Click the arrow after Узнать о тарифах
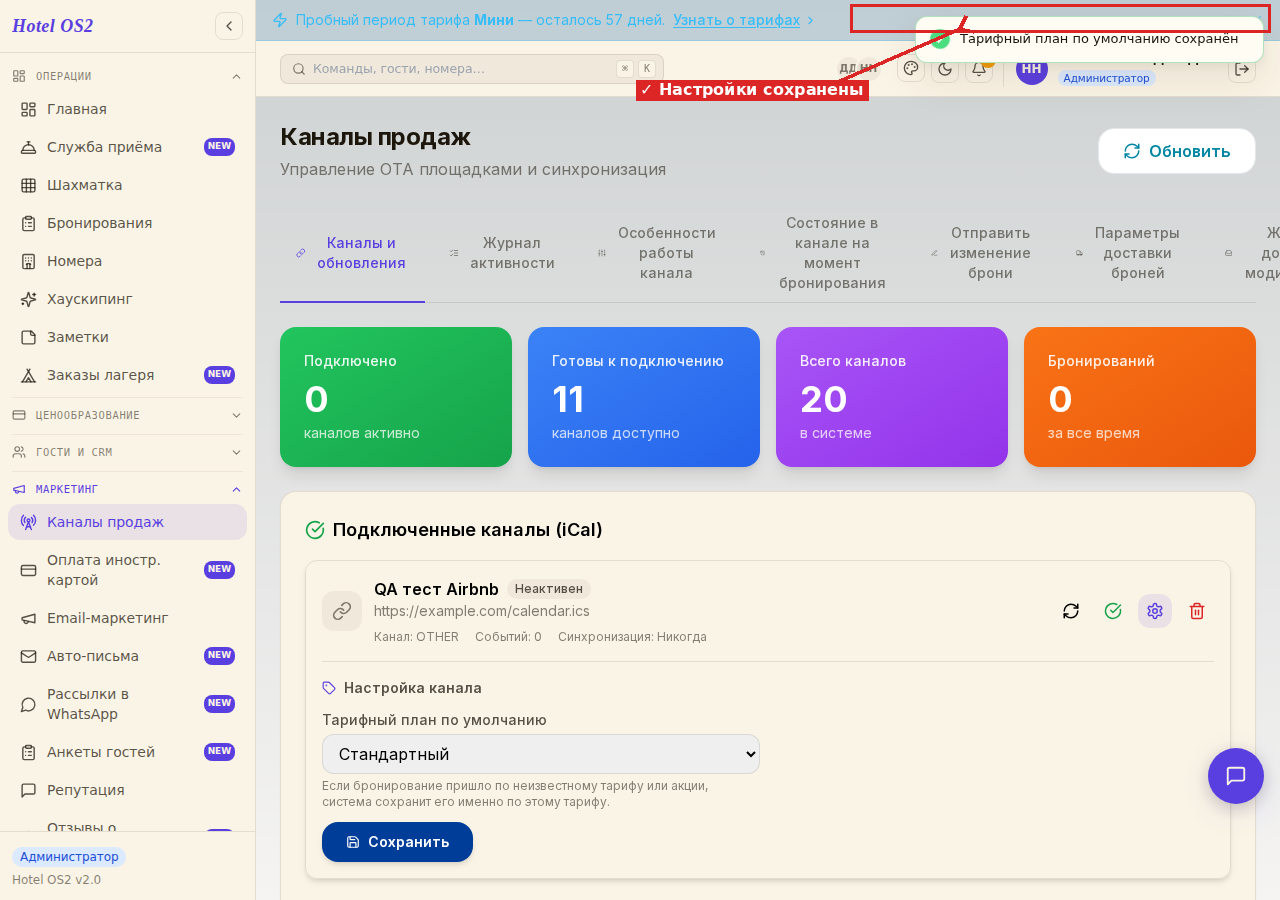 [810, 20]
